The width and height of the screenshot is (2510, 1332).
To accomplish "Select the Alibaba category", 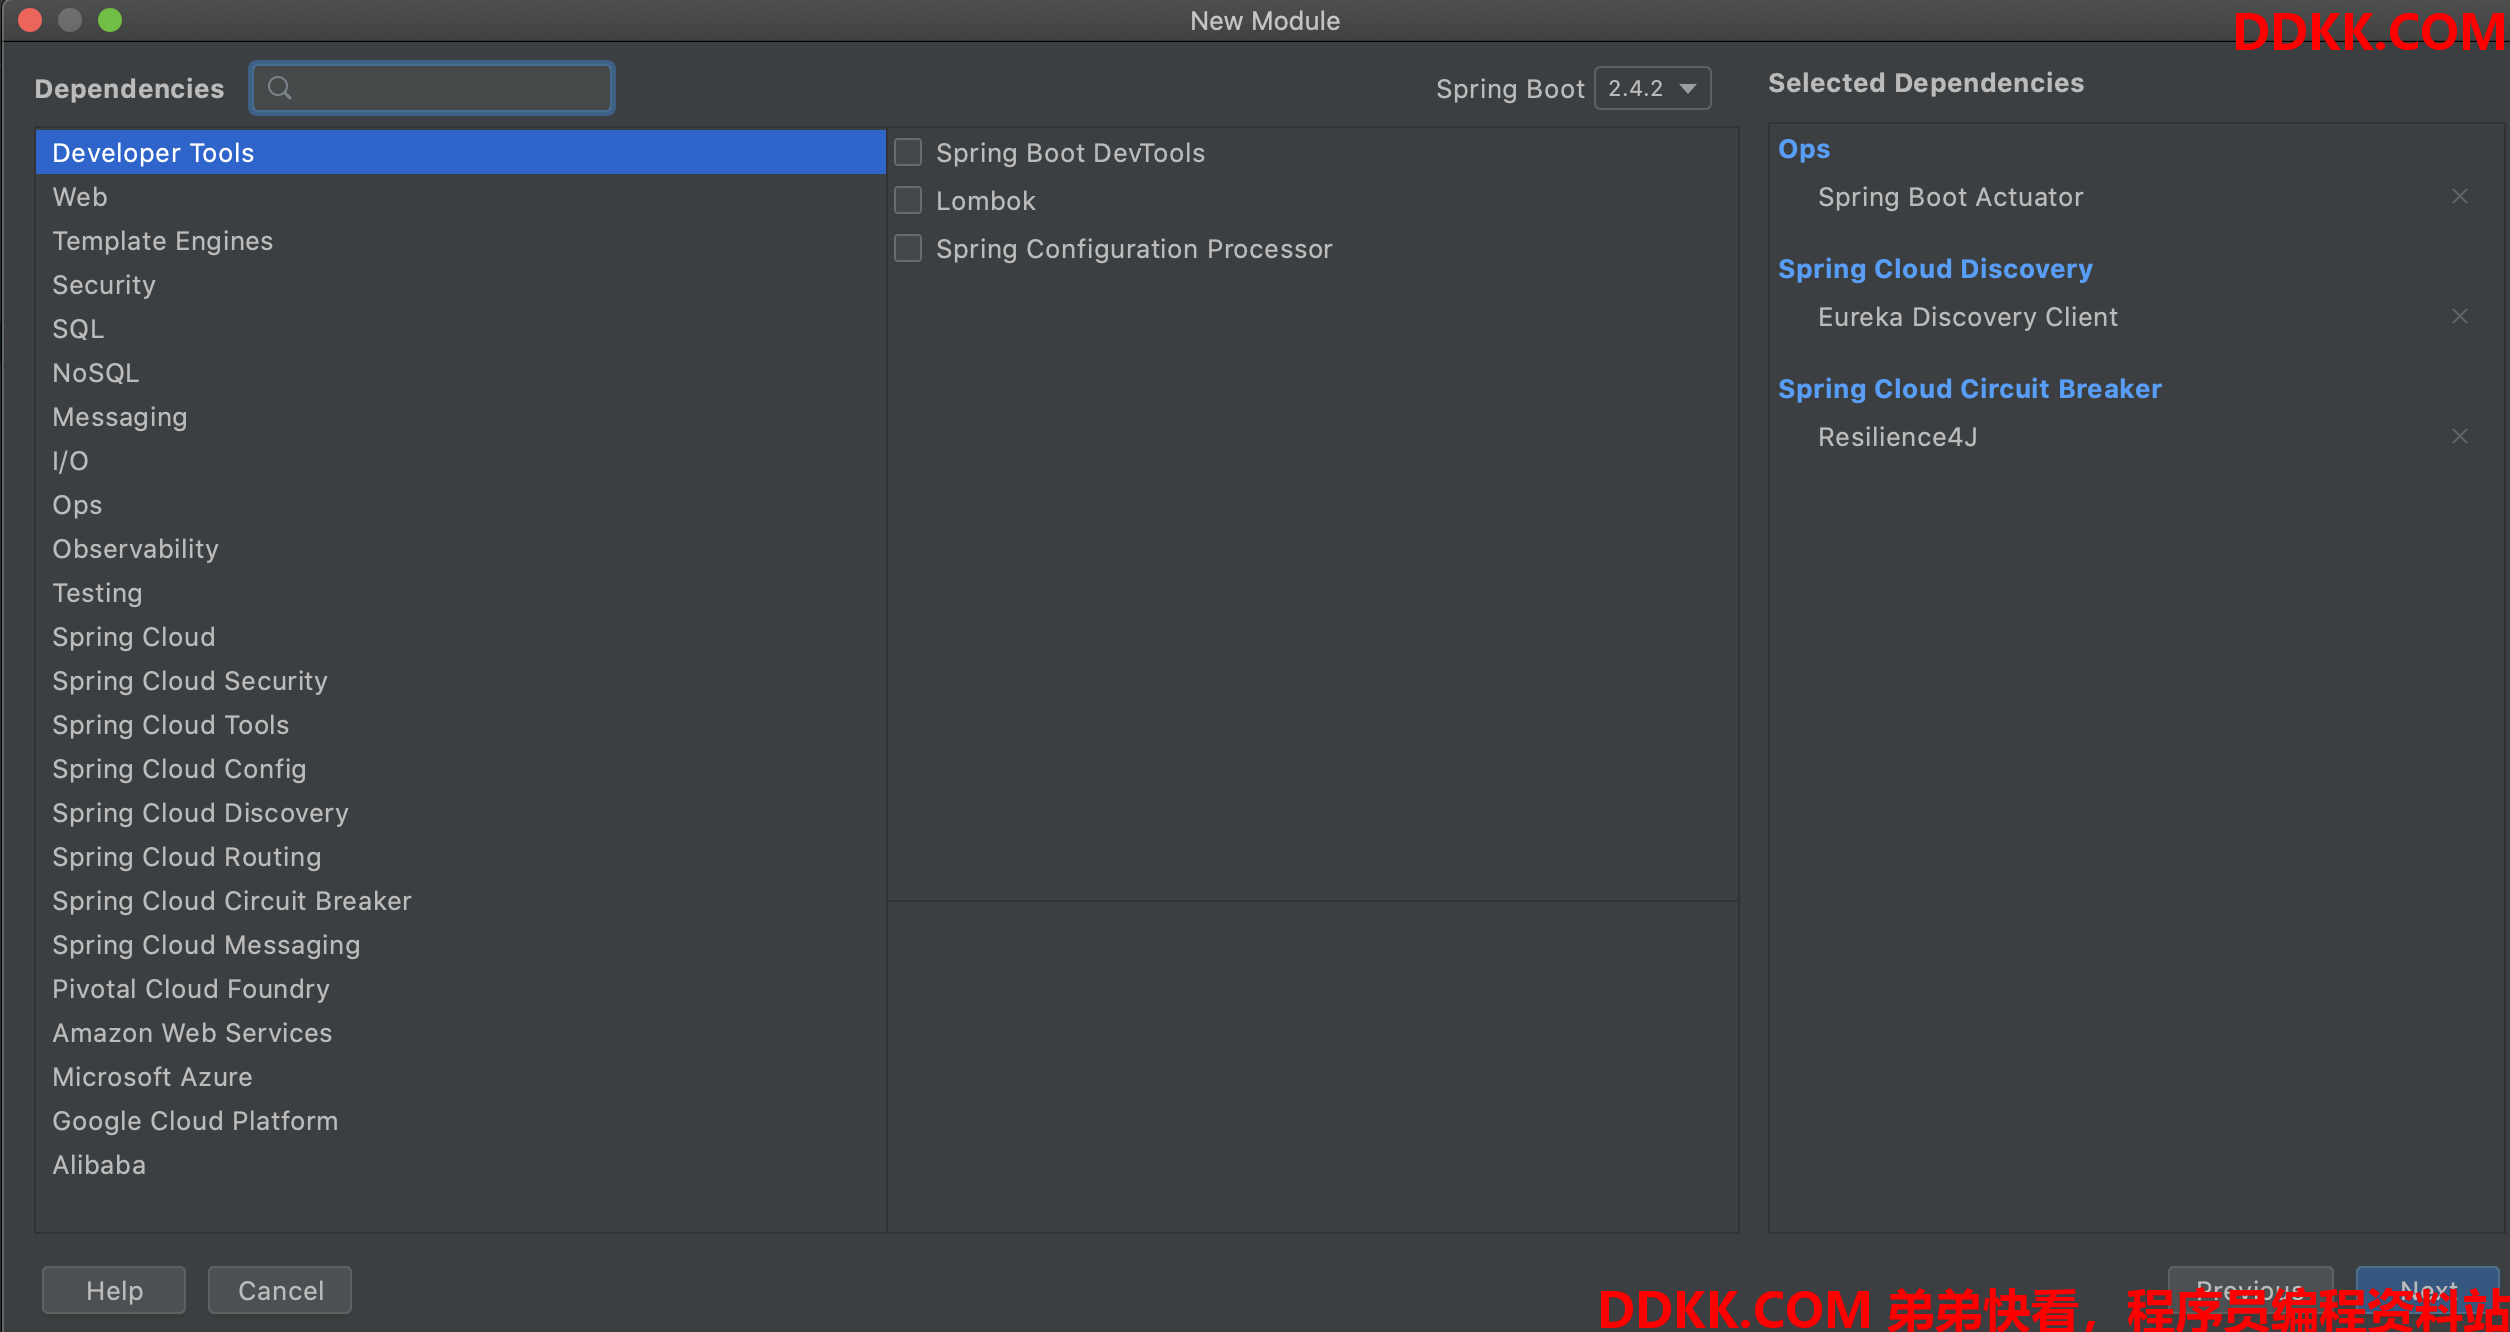I will pyautogui.click(x=461, y=1164).
